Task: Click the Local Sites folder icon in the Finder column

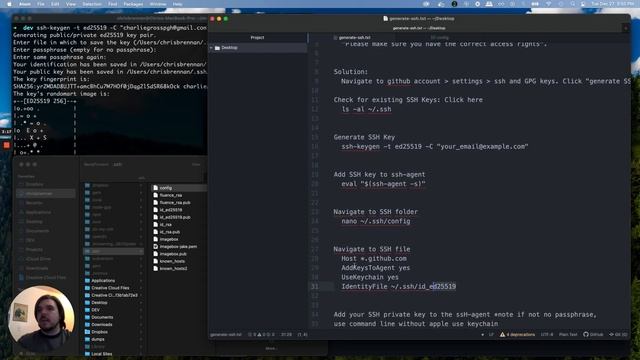Action: [x=87, y=354]
